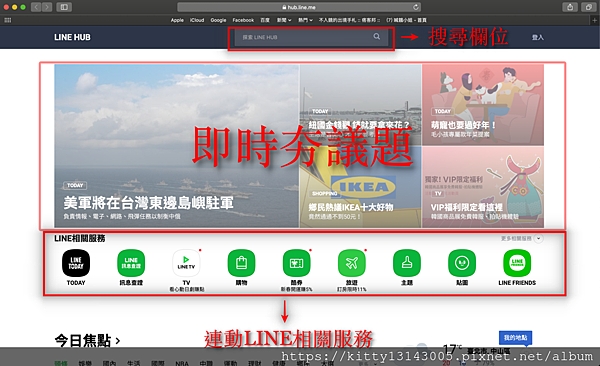Show all tabs with the tab overview button

click(x=588, y=7)
